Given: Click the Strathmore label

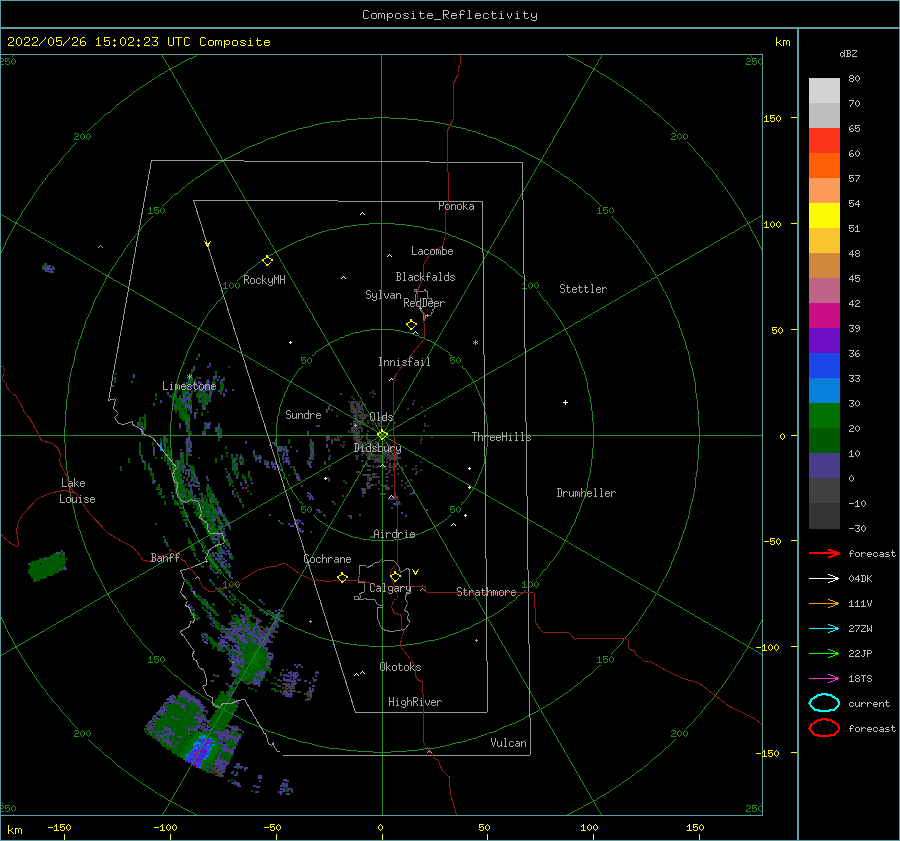Looking at the screenshot, I should click(486, 592).
